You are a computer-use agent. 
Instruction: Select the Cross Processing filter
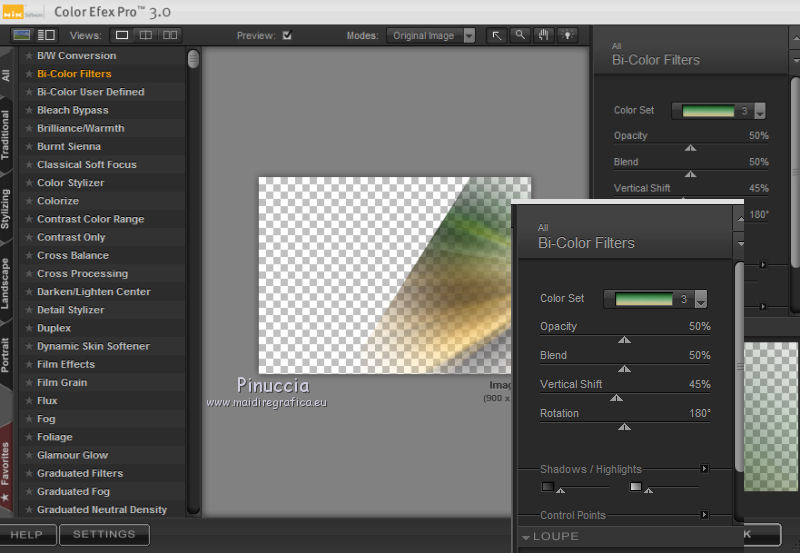pos(82,273)
